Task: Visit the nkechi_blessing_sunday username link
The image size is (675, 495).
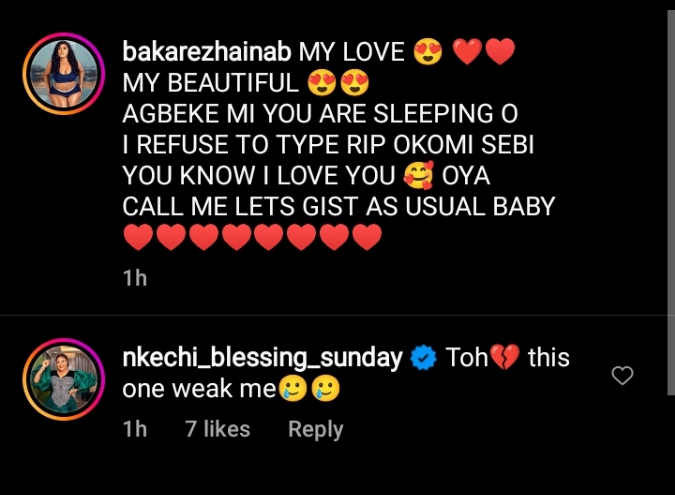Action: (x=262, y=358)
